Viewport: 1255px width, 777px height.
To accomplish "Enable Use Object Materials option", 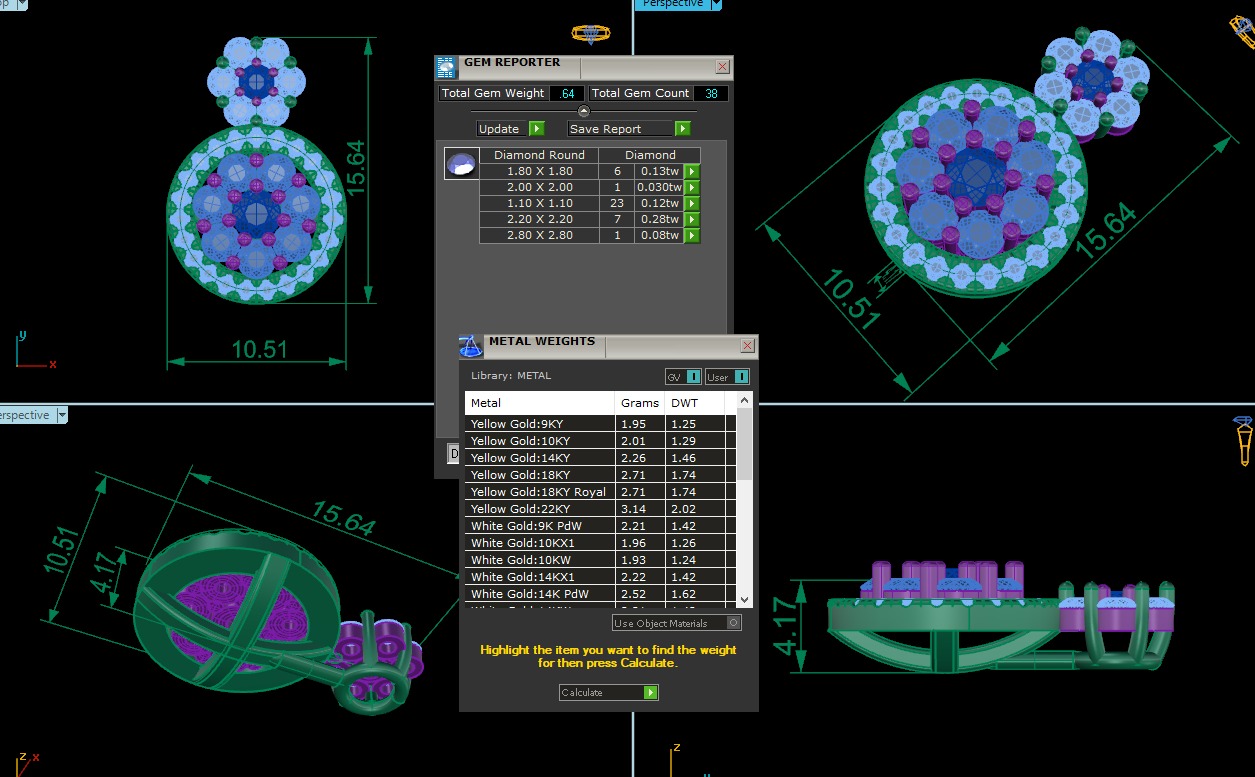I will tap(734, 623).
